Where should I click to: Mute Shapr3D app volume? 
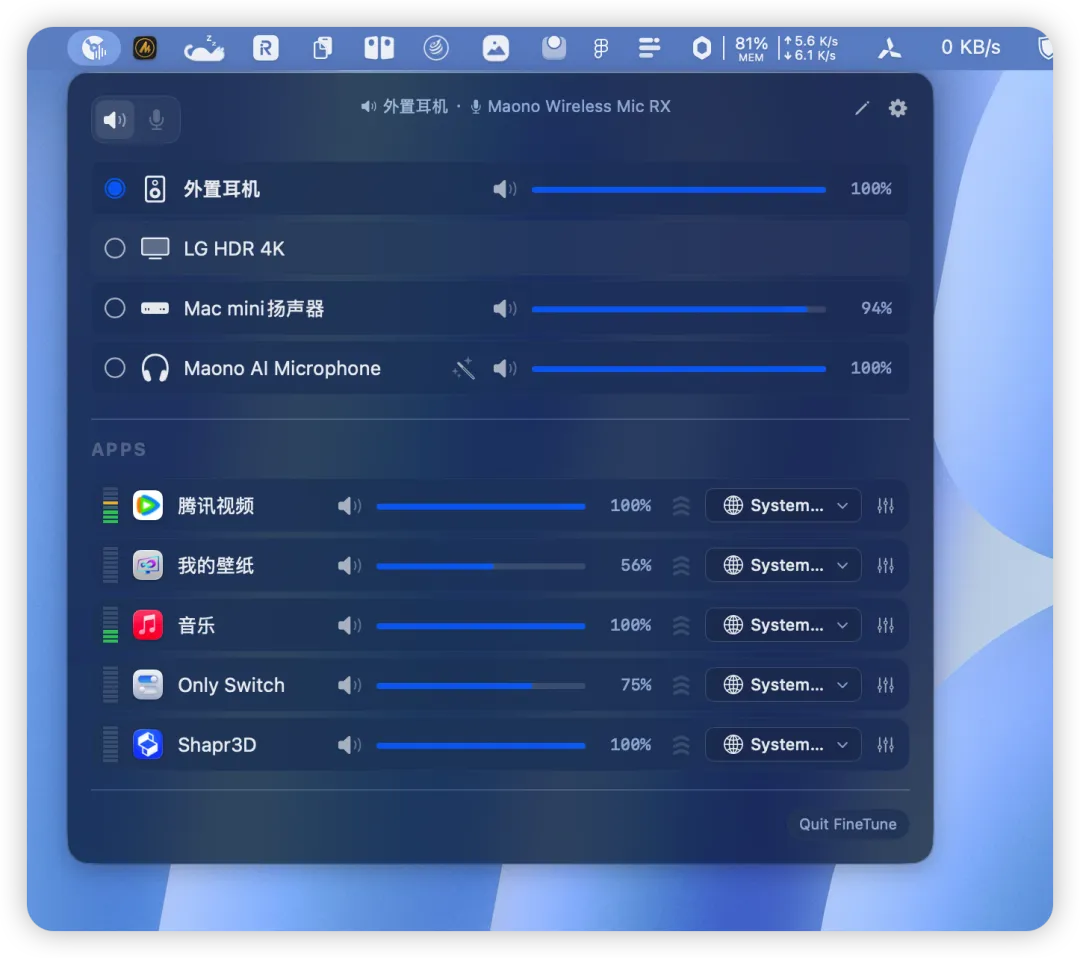[x=349, y=744]
